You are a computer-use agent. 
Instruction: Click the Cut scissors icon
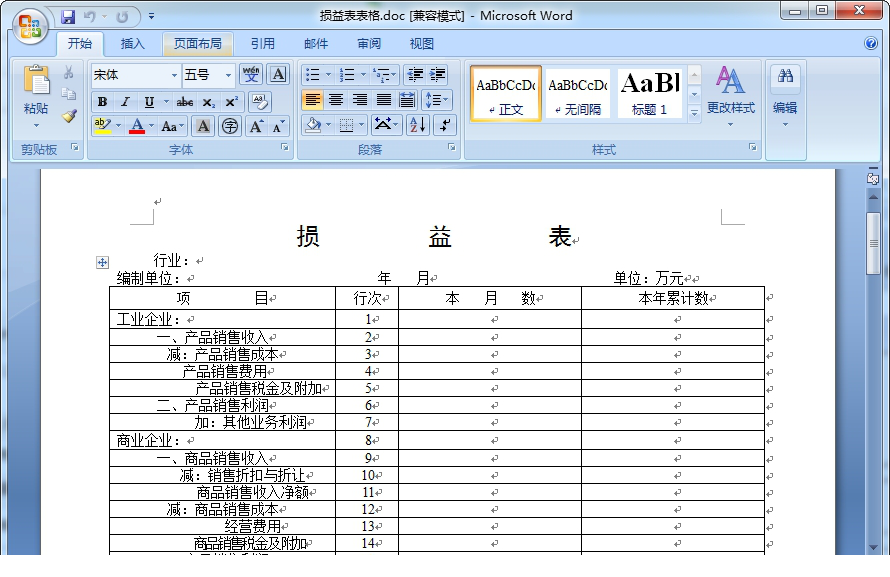coord(69,73)
